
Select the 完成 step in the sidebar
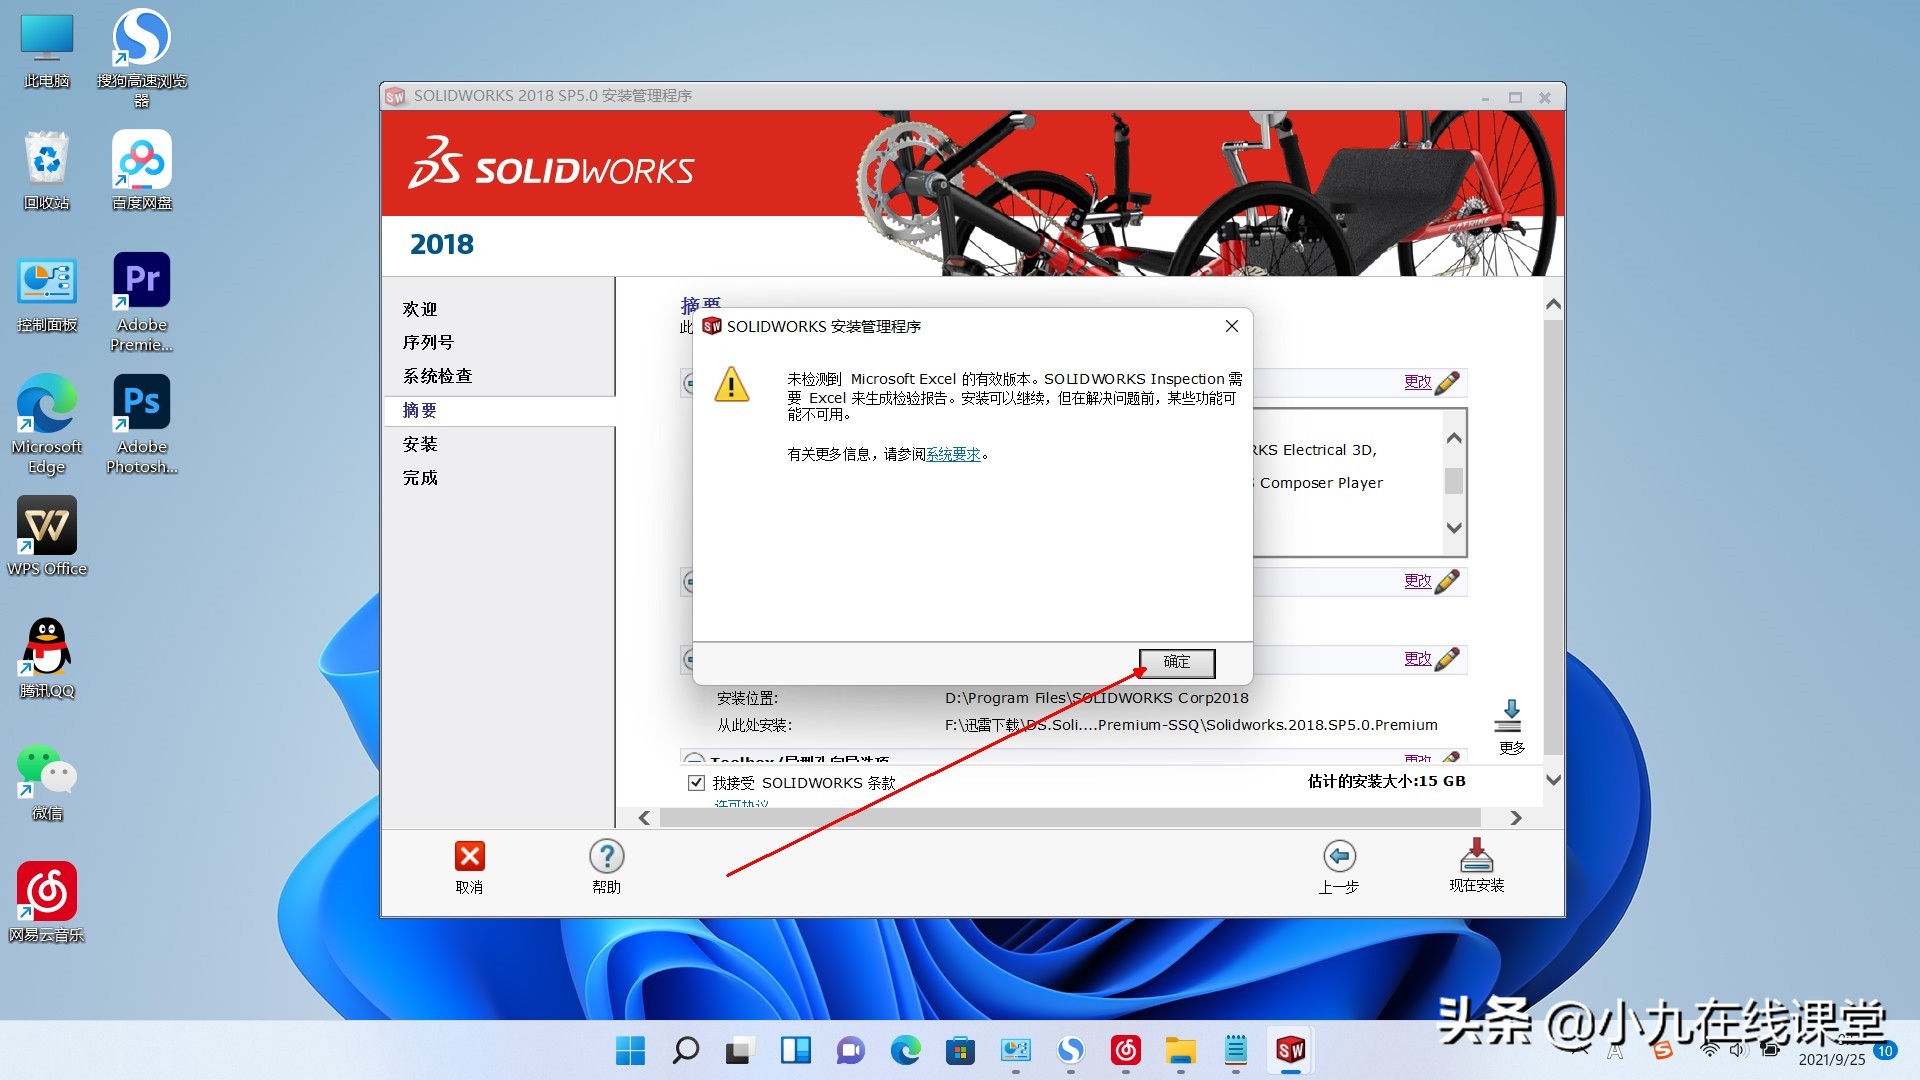420,477
